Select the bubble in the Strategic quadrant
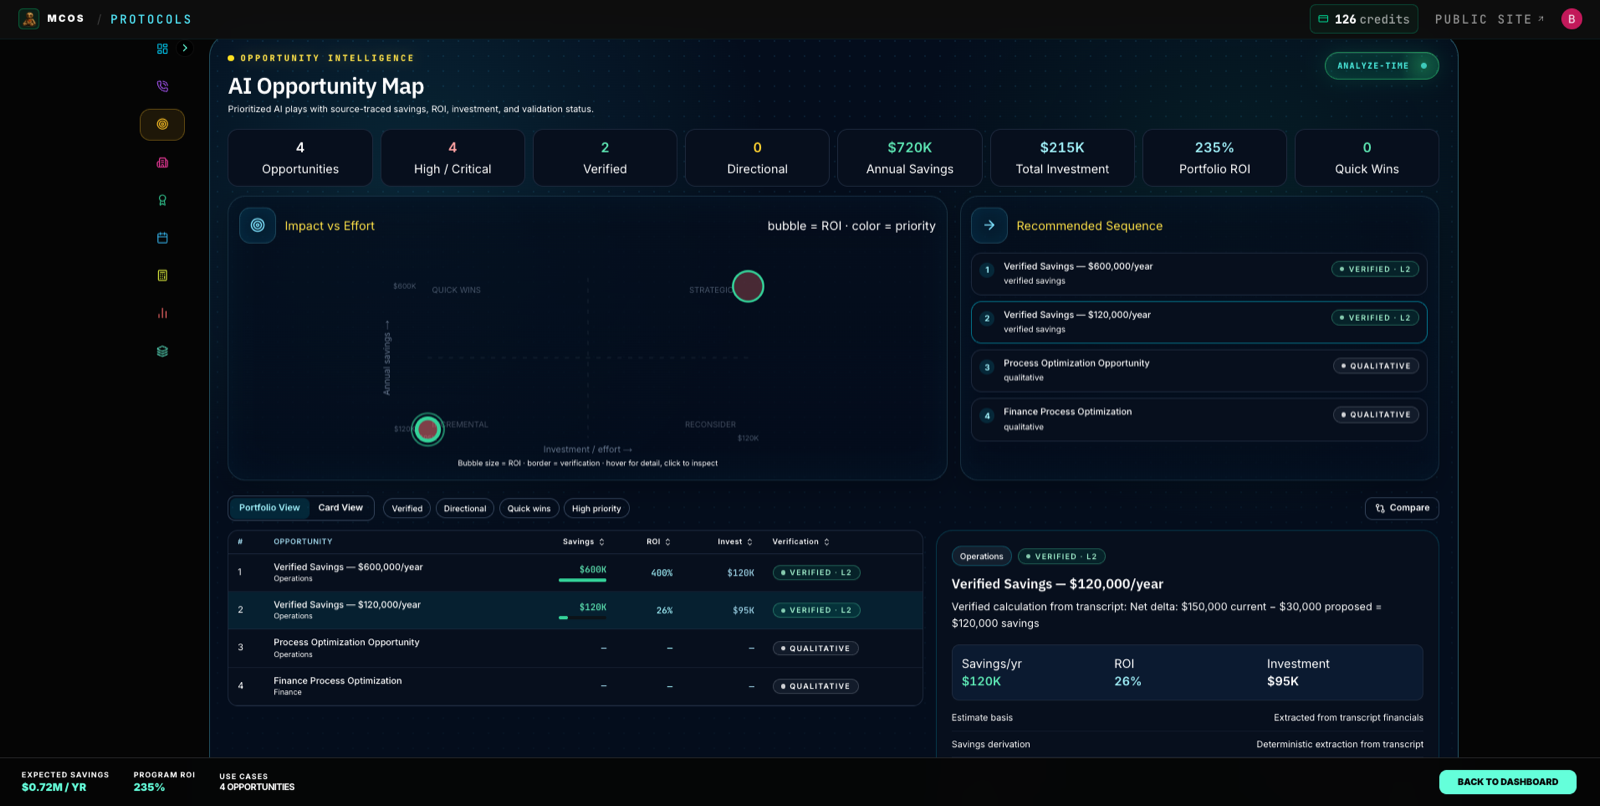The height and width of the screenshot is (806, 1600). [x=748, y=287]
